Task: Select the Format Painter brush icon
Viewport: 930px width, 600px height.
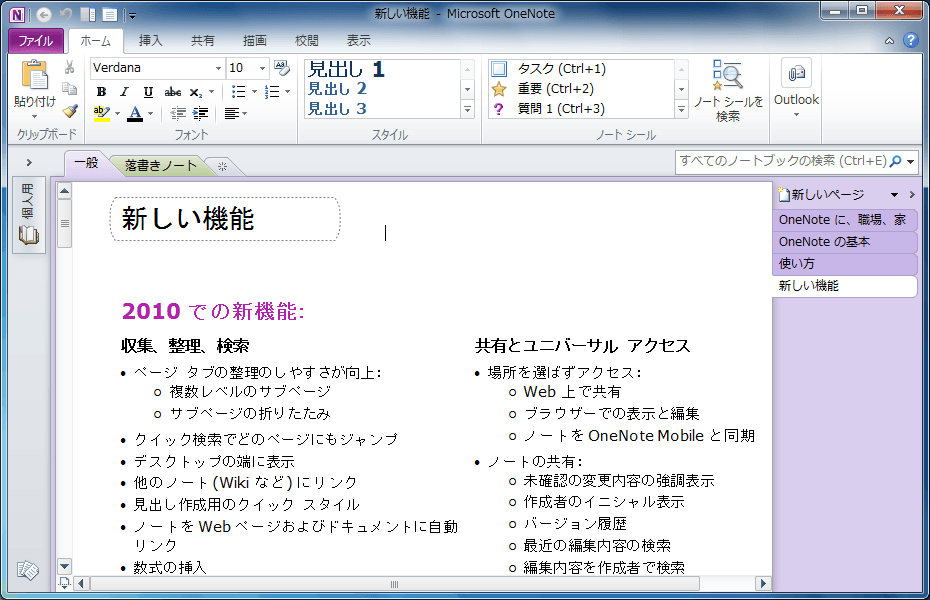Action: coord(69,111)
